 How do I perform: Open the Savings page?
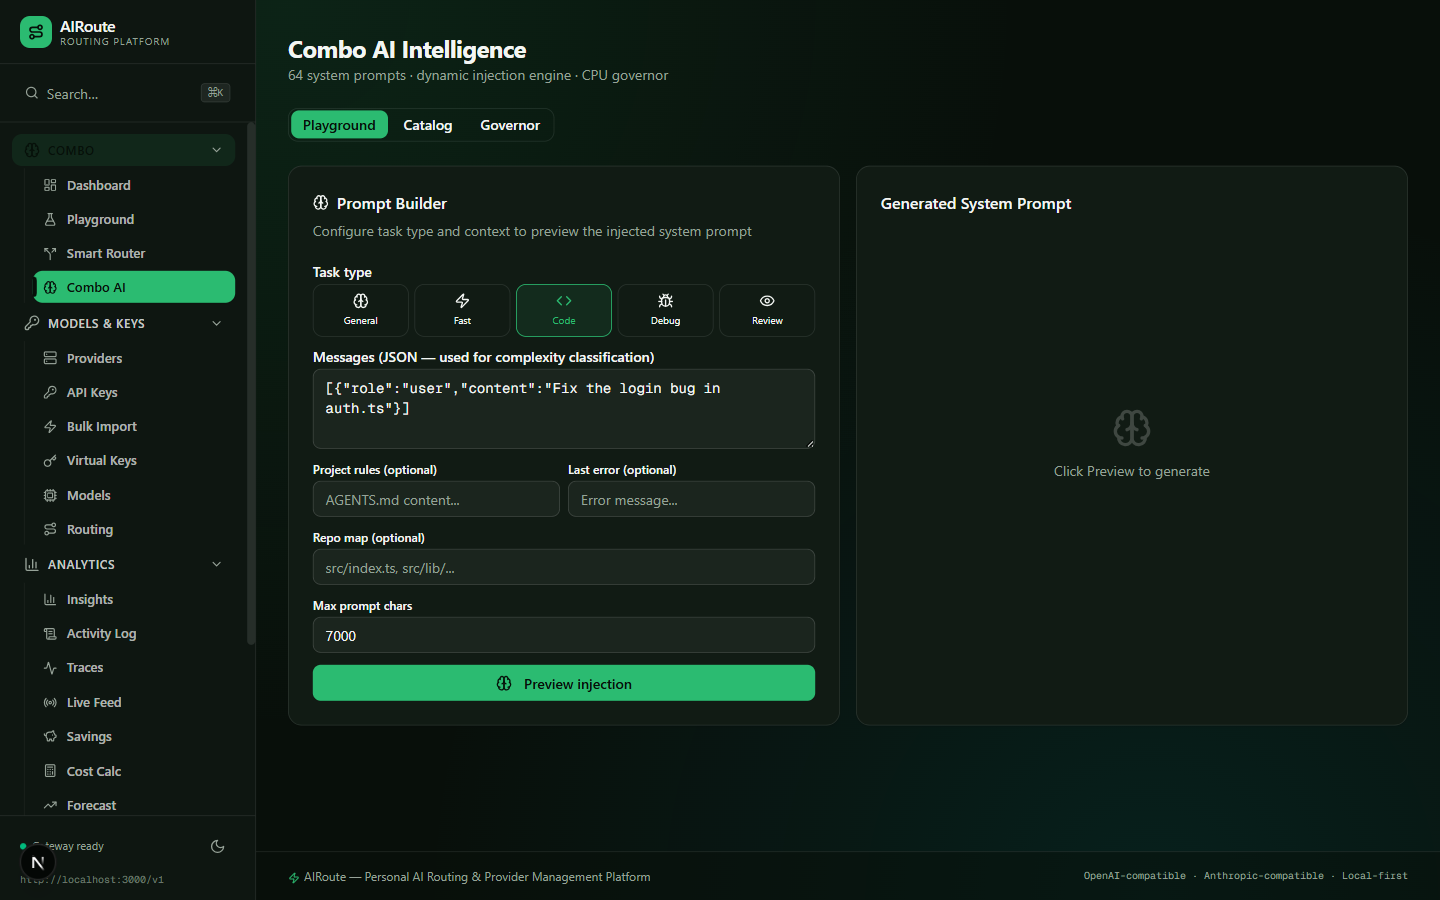tap(134, 736)
